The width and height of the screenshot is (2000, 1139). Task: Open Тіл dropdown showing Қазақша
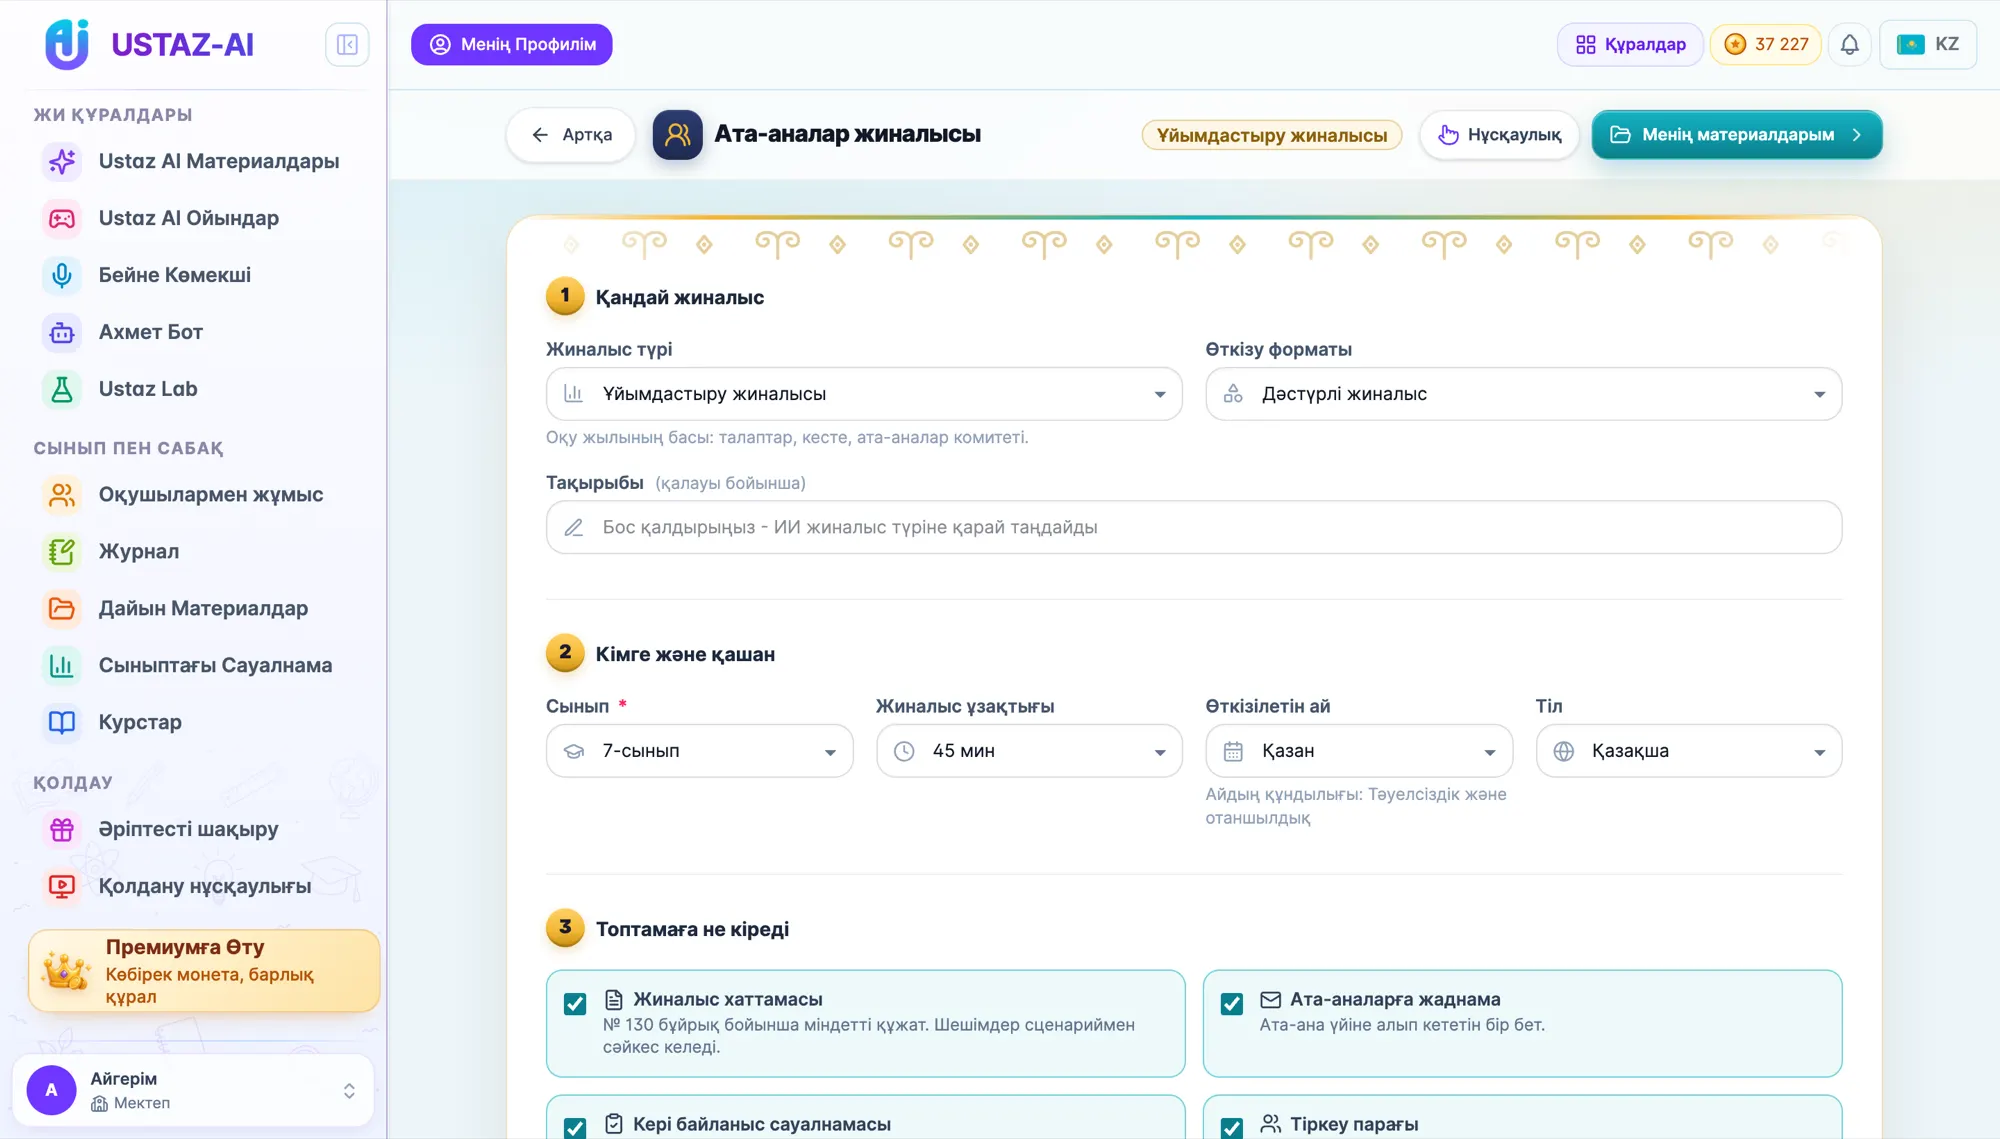(x=1689, y=751)
